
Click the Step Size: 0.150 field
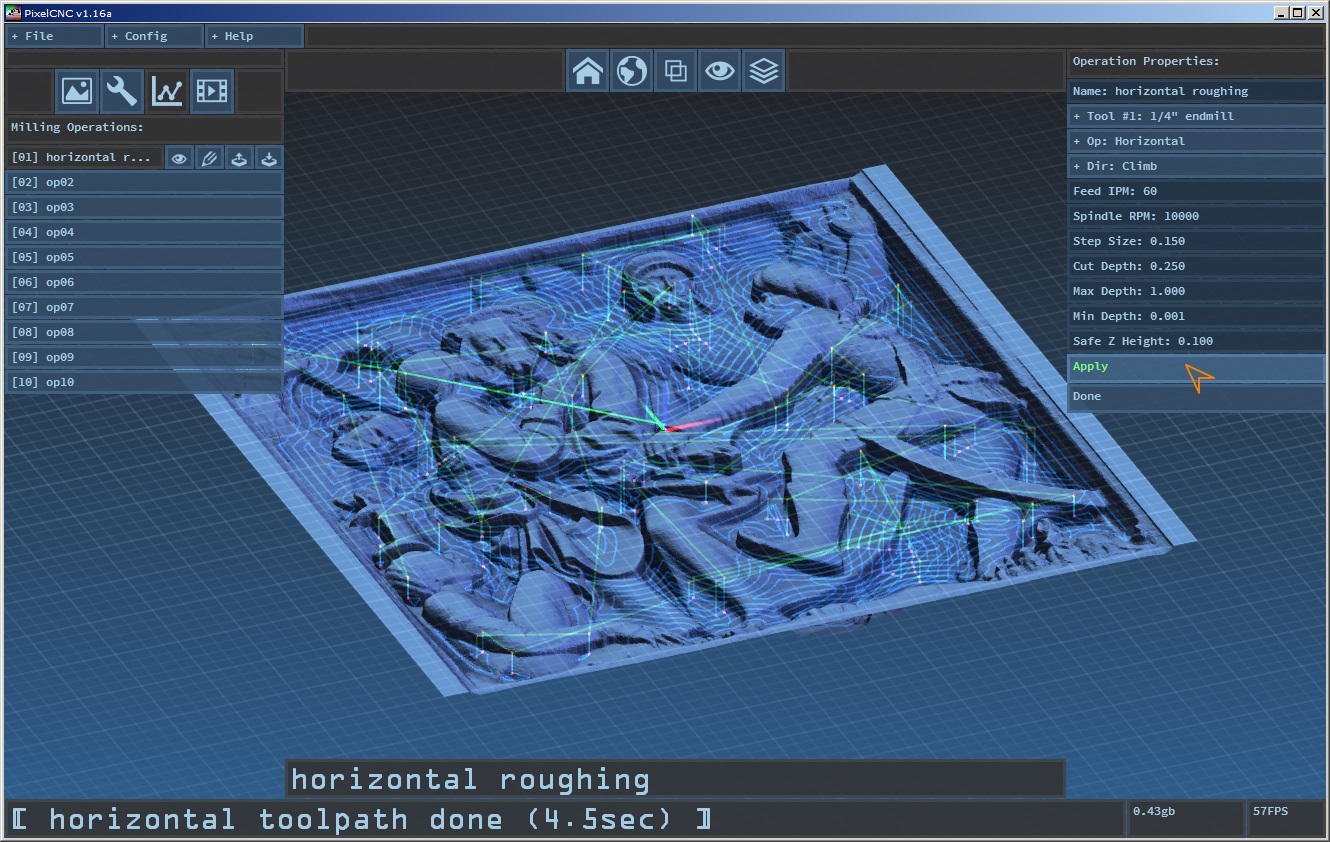click(x=1196, y=241)
